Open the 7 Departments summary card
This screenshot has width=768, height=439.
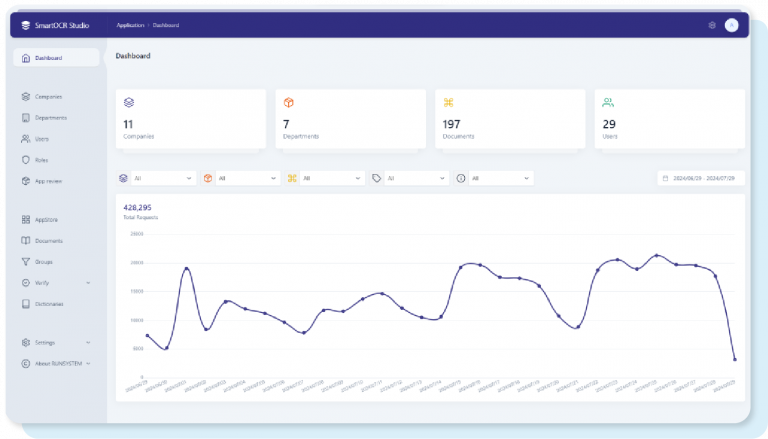point(351,119)
